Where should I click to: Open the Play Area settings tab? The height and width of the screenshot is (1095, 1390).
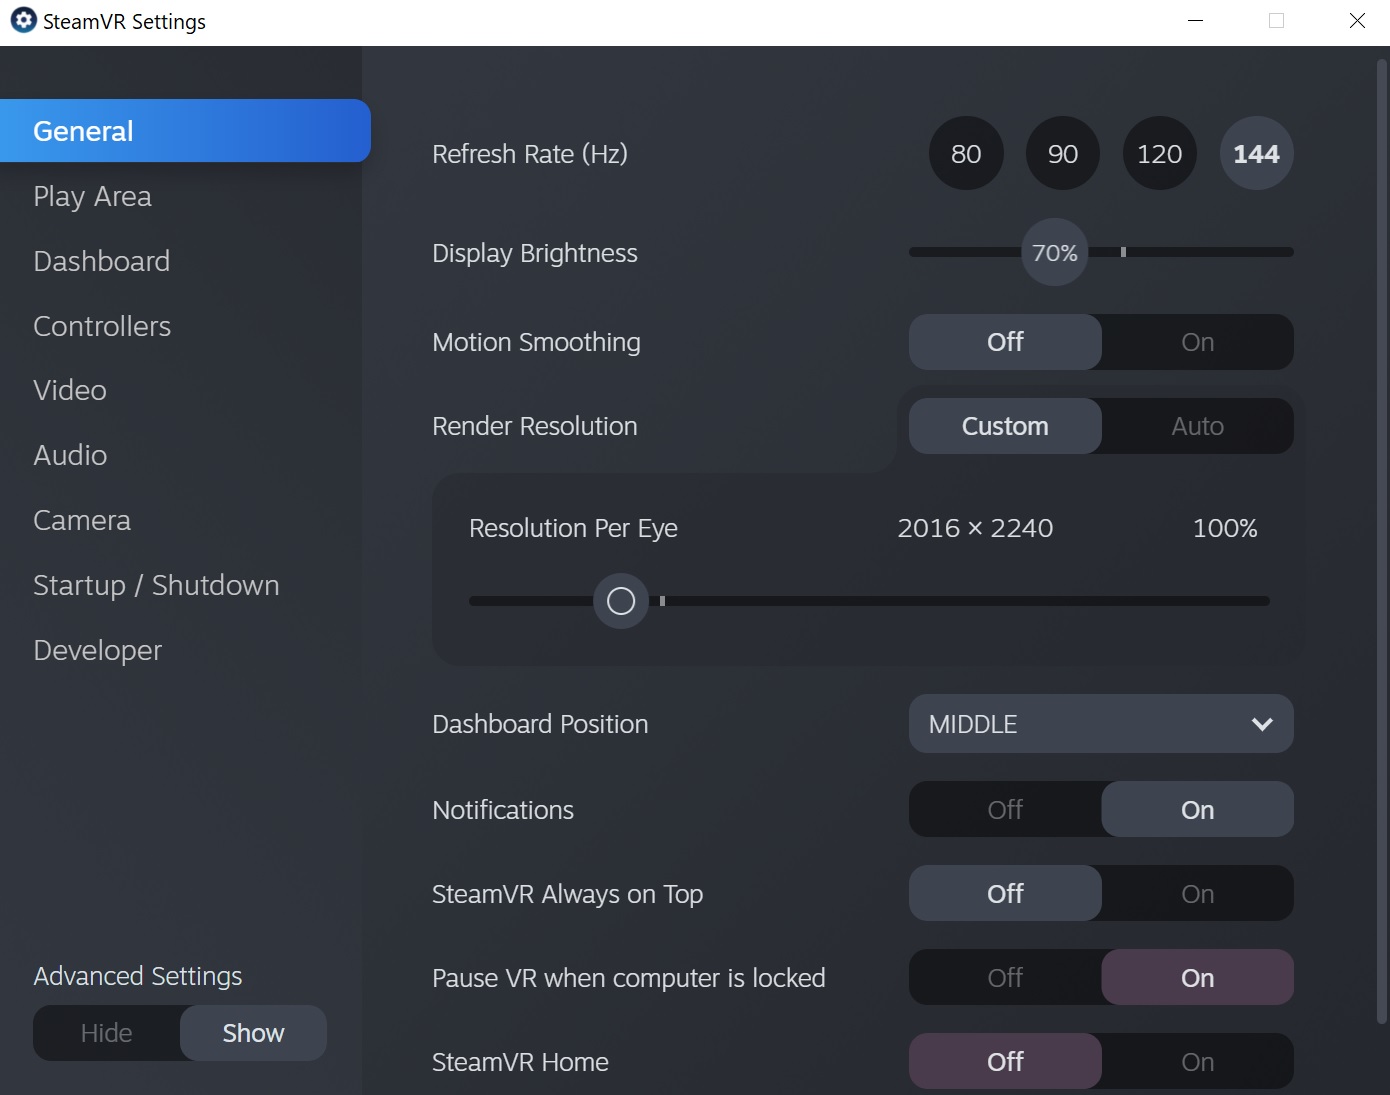click(92, 196)
